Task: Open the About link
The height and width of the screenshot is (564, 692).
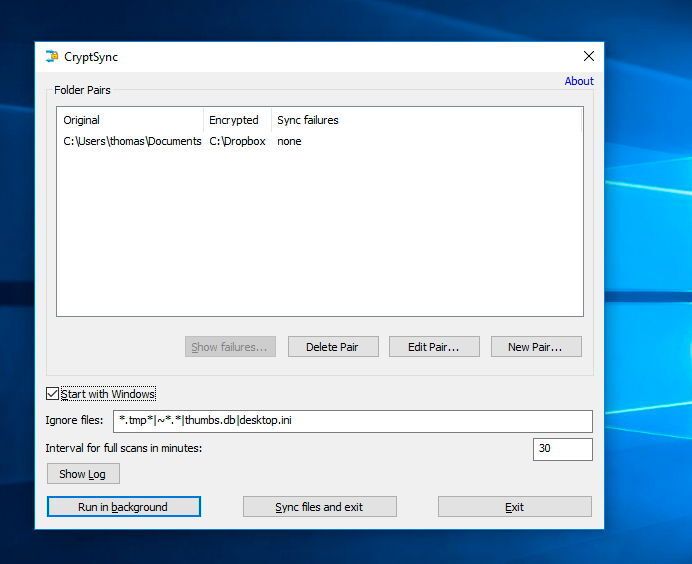Action: 578,81
